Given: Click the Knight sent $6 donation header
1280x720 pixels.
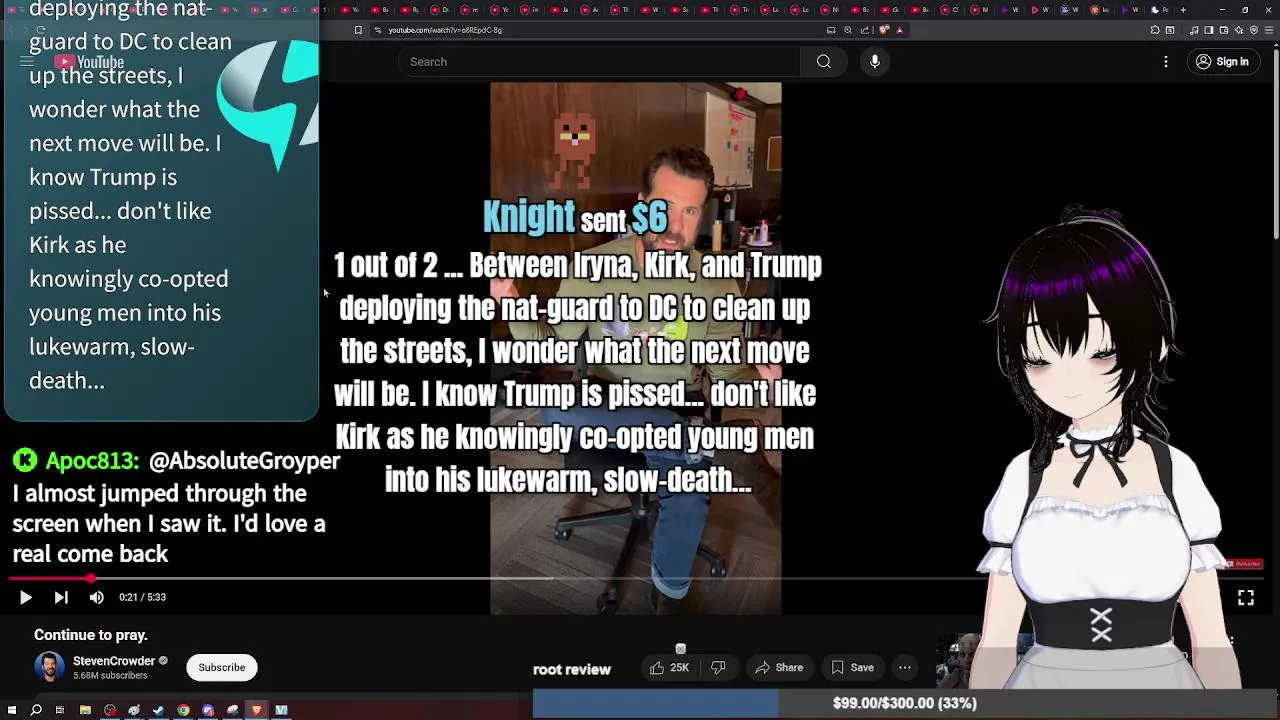Looking at the screenshot, I should coord(575,217).
